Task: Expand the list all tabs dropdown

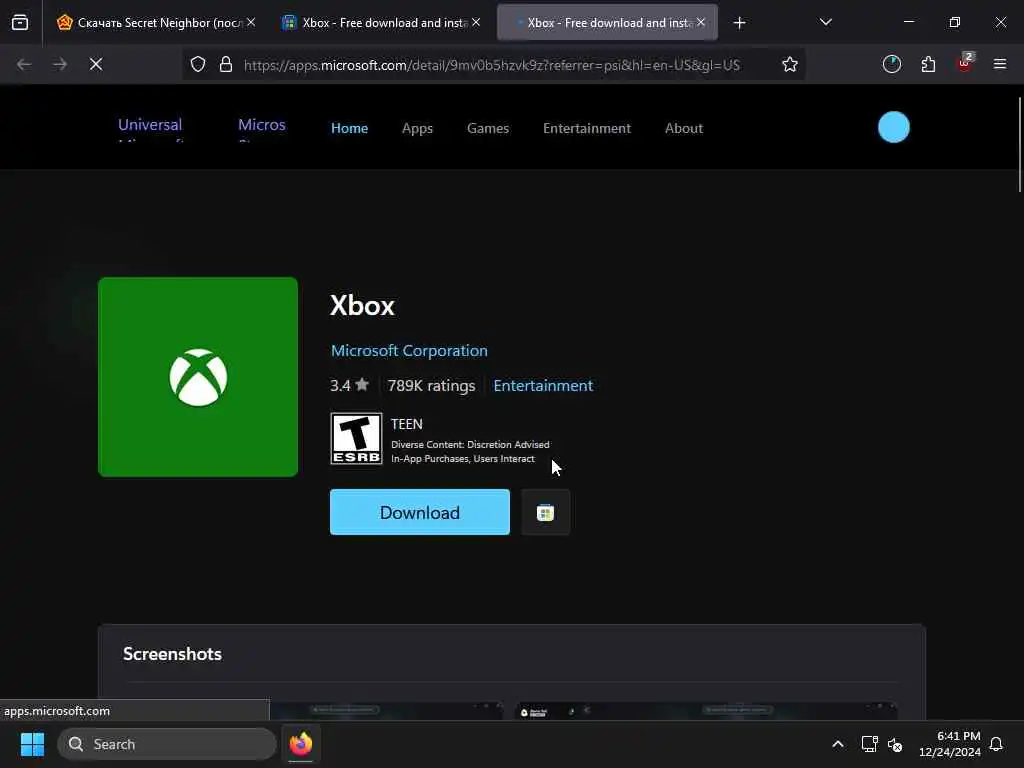Action: click(x=825, y=22)
